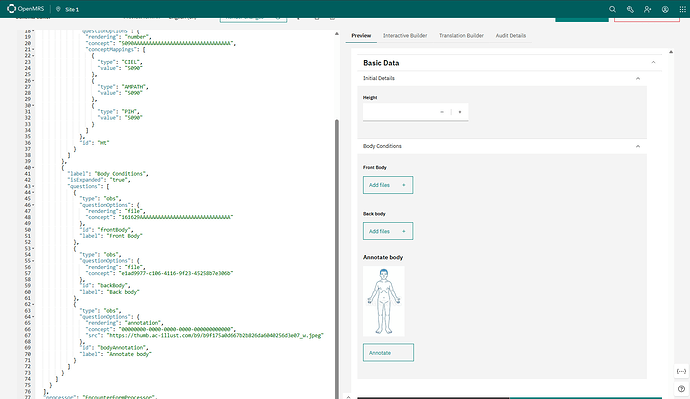Fold the questions array at line 43

click(33, 187)
